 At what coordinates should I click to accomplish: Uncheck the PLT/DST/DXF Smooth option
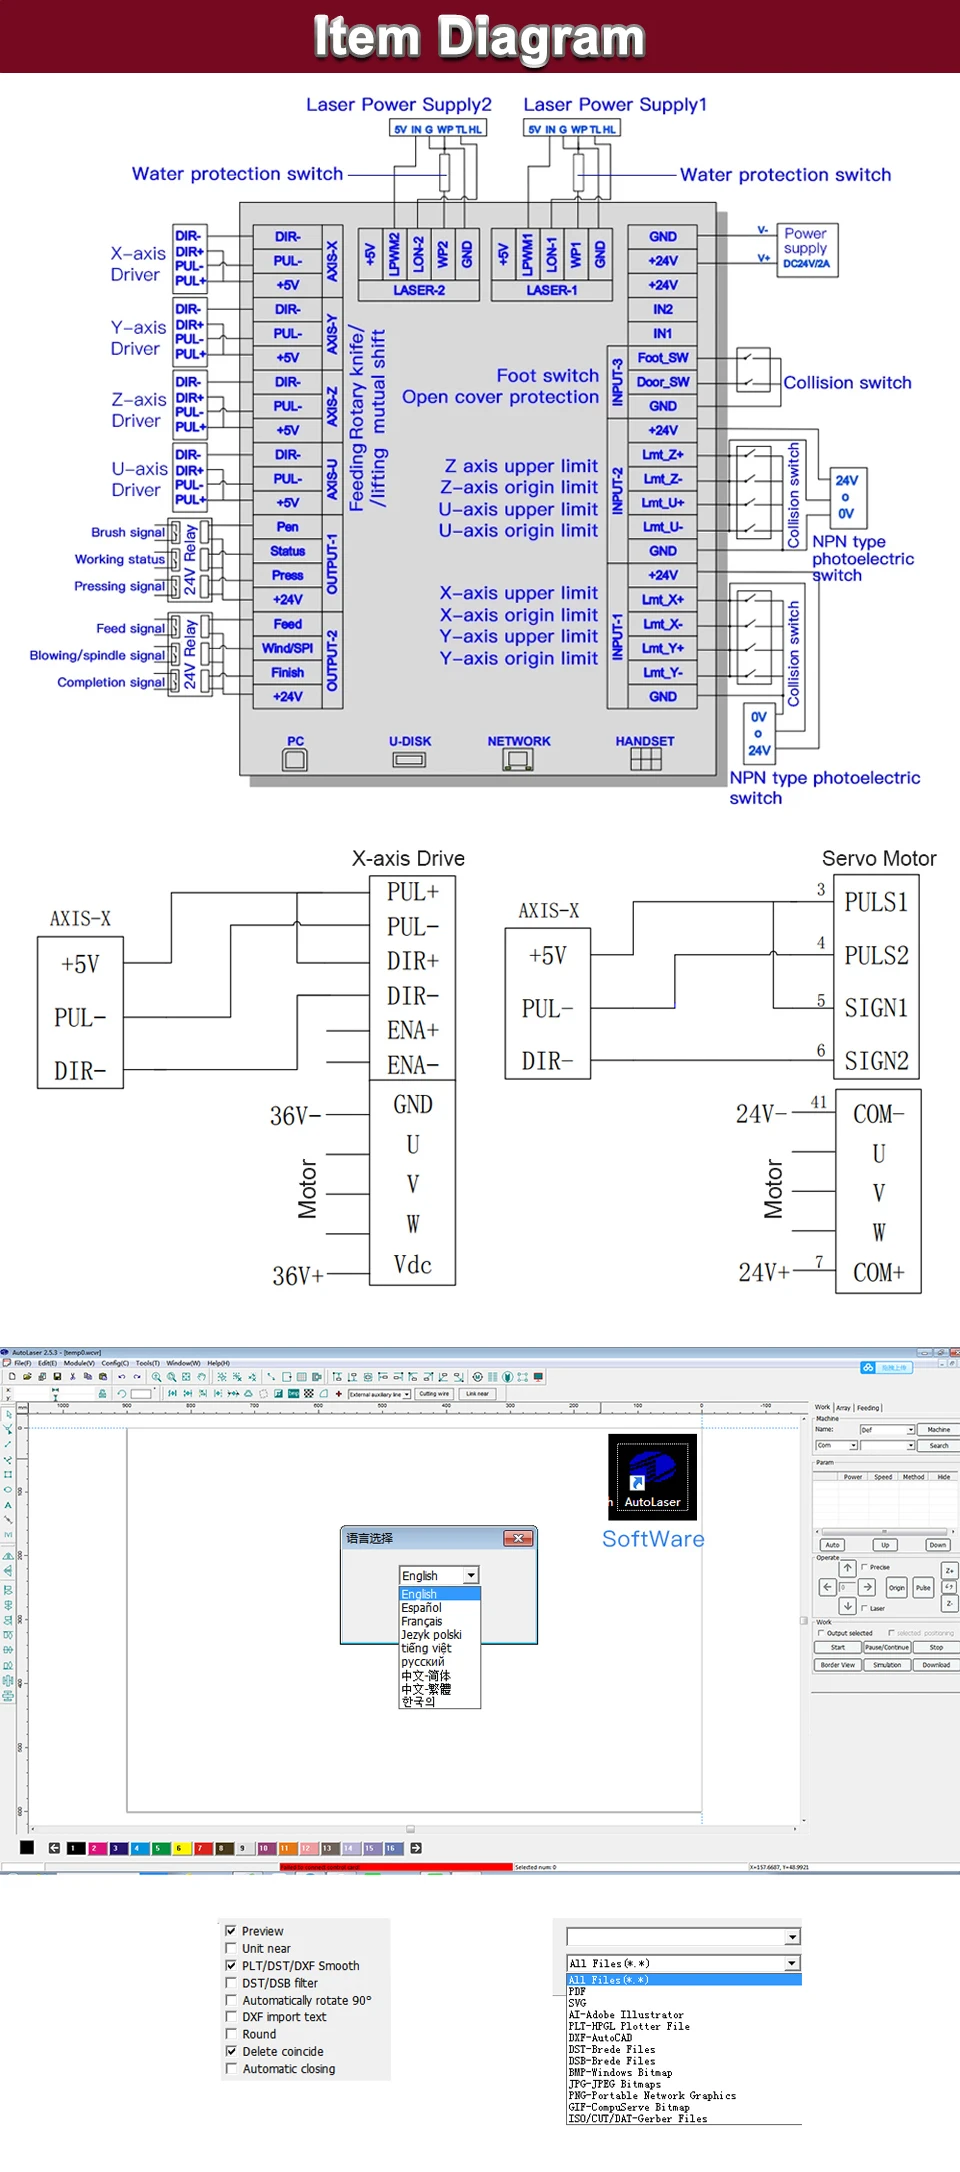click(231, 1965)
